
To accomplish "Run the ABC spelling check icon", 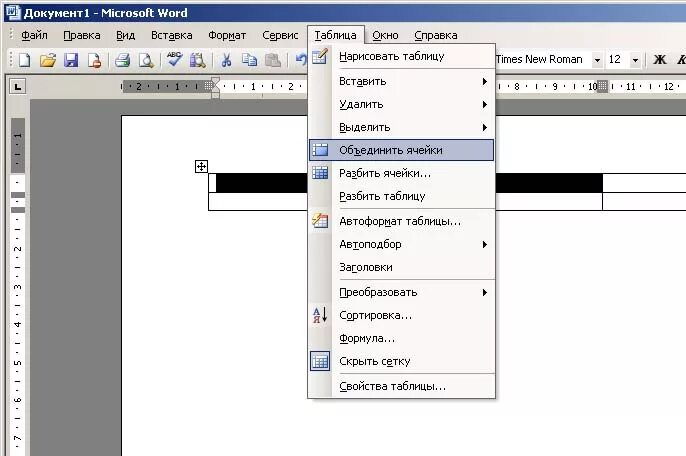I will [174, 59].
